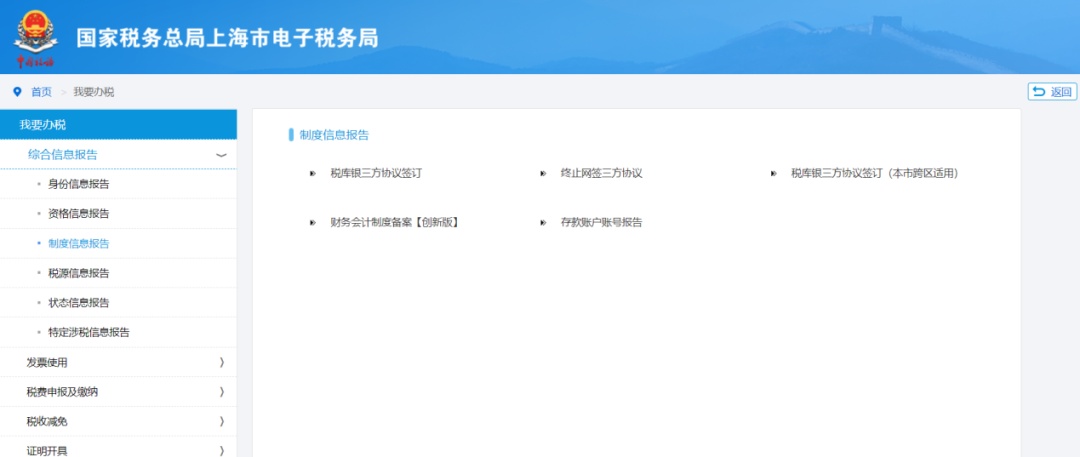Click the tax bureau emblem logo
This screenshot has height=457, width=1080.
(35, 38)
